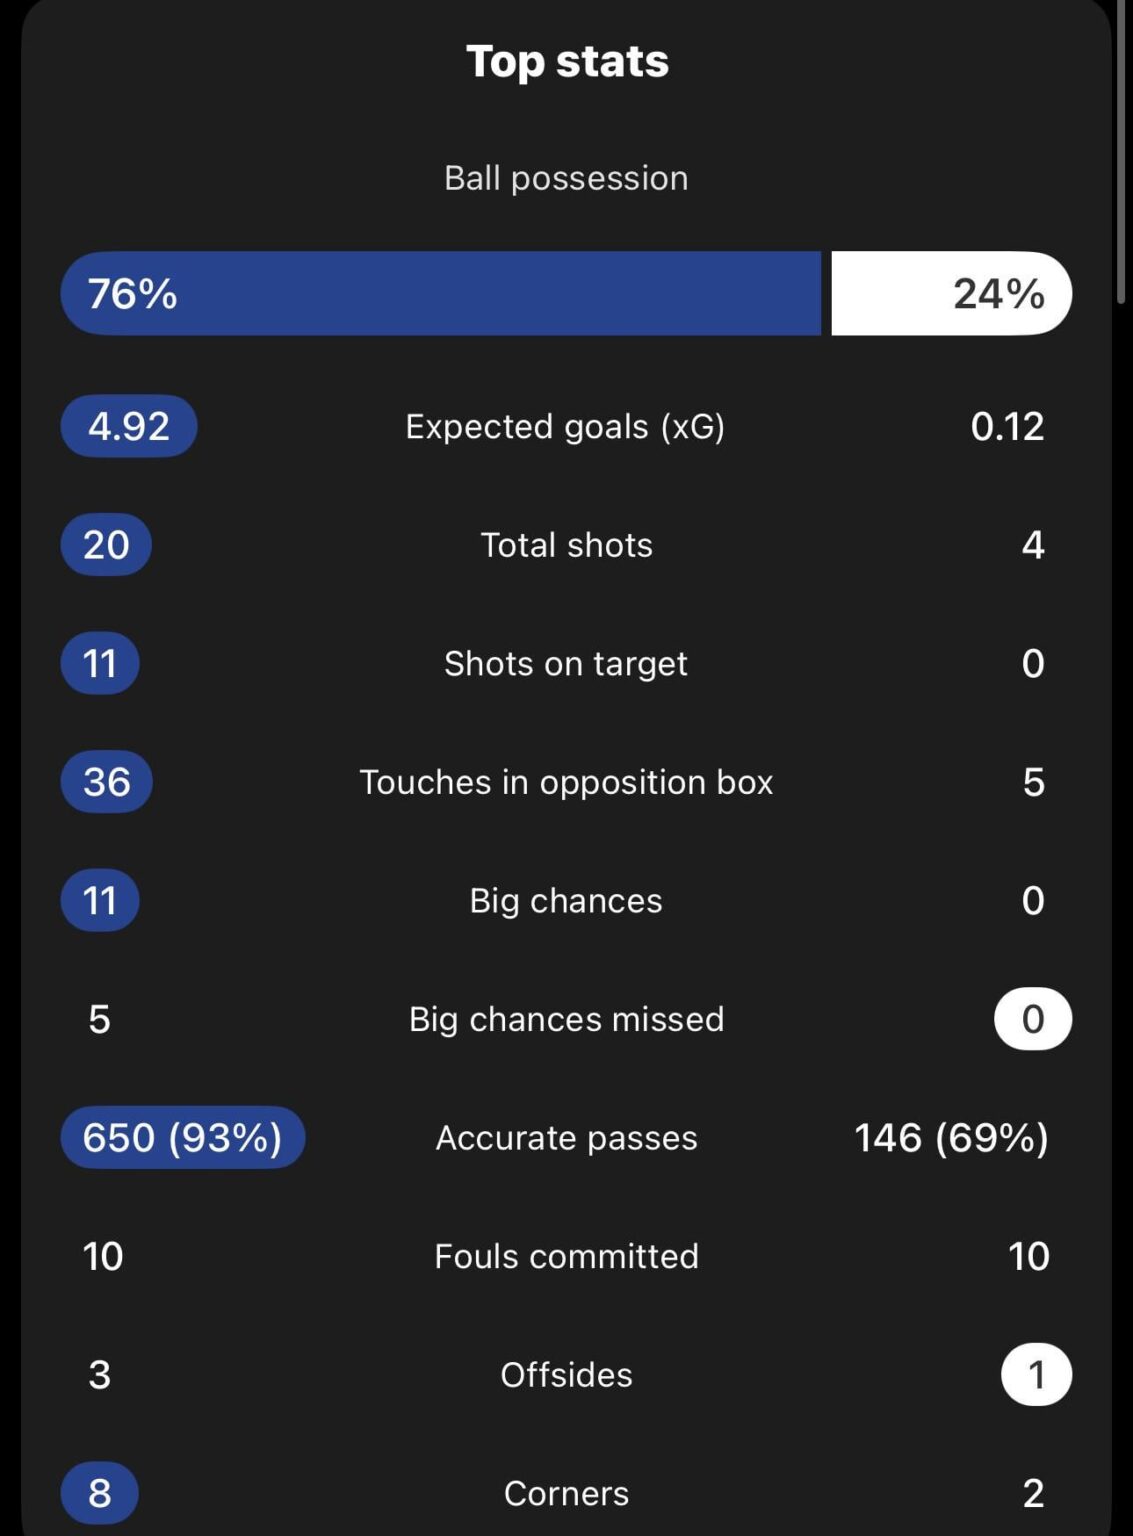This screenshot has height=1536, width=1133.
Task: Open the Expected goals (xG) stat label
Action: click(566, 425)
